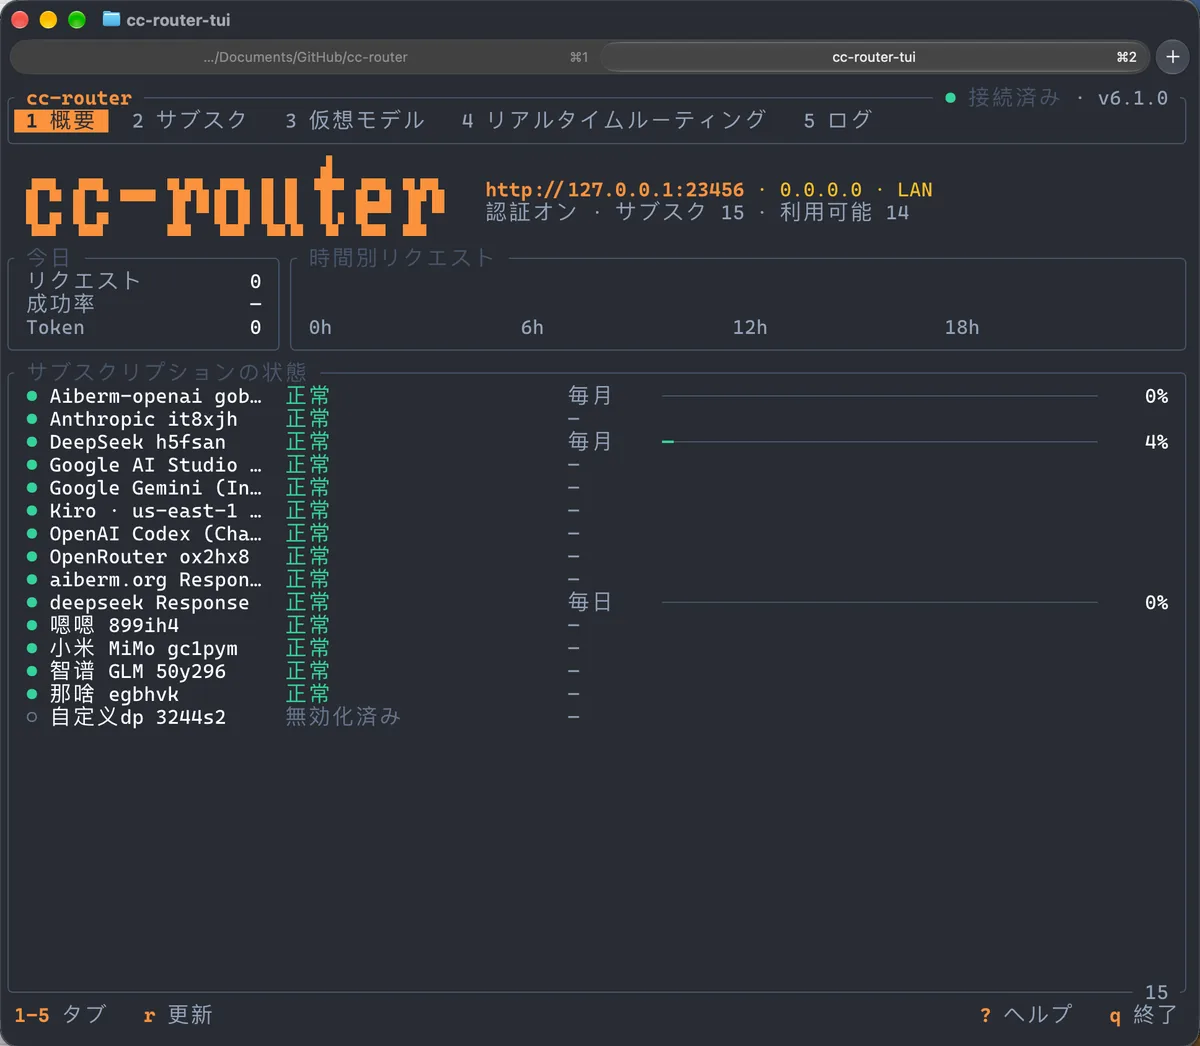Click the 嗯嗯 899ih4 status dot
Image resolution: width=1200 pixels, height=1046 pixels.
pyautogui.click(x=32, y=626)
